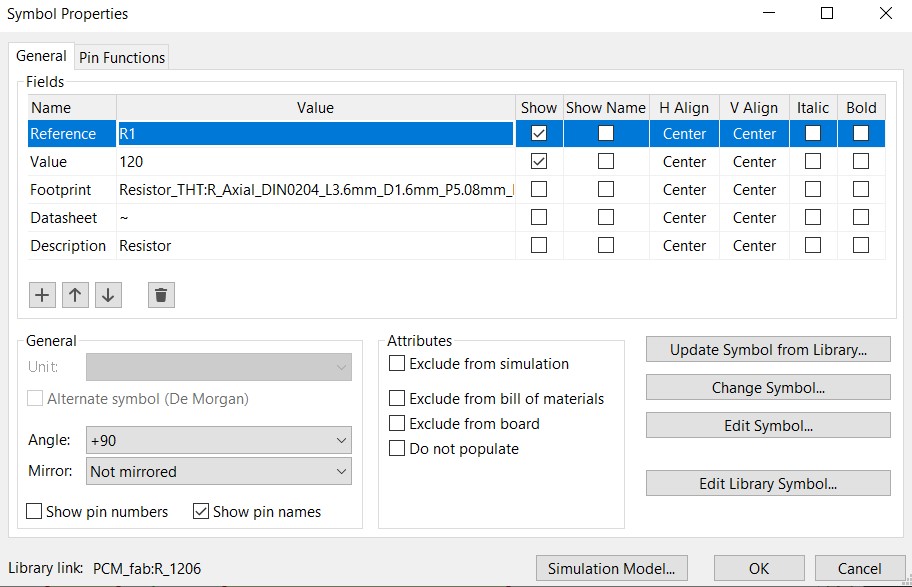Toggle Show checkbox for Footprint field
Image resolution: width=912 pixels, height=587 pixels.
click(x=539, y=189)
